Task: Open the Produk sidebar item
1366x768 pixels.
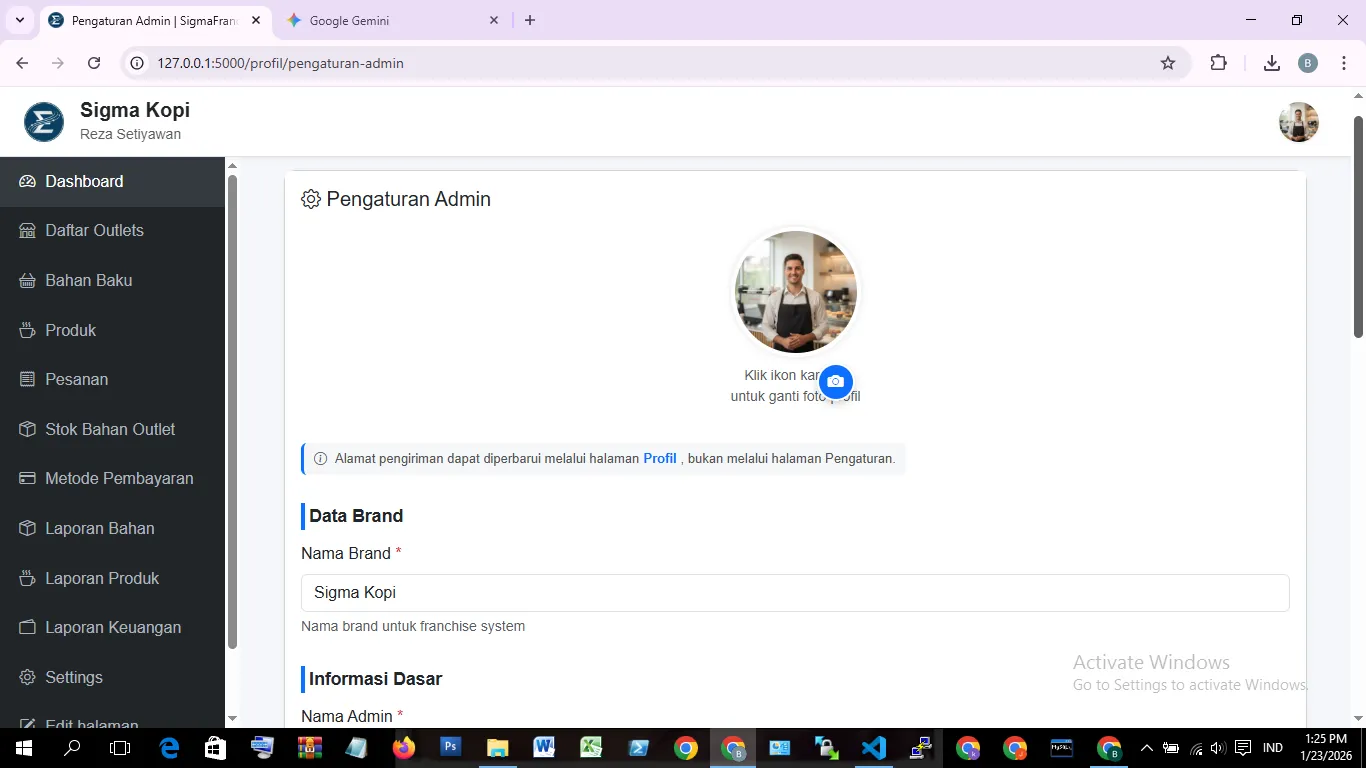Action: pyautogui.click(x=112, y=330)
